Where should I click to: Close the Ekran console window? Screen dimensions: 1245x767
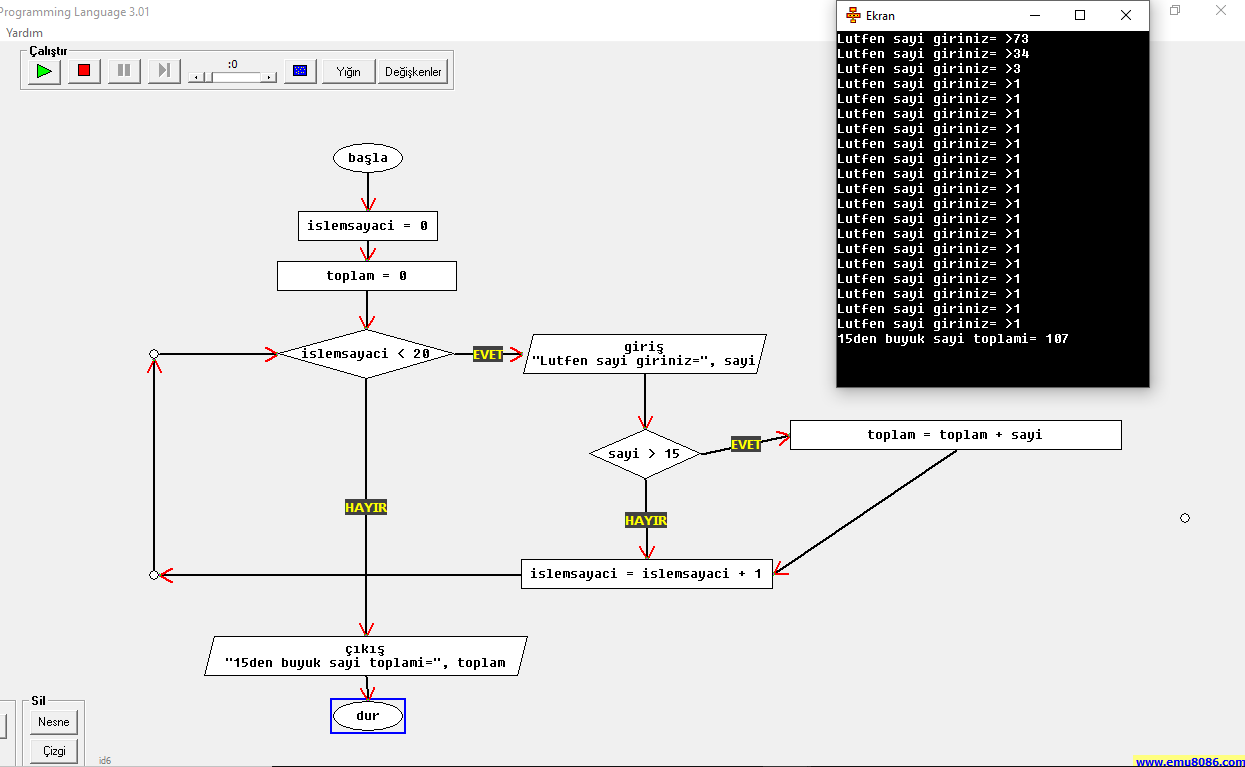pyautogui.click(x=1126, y=15)
